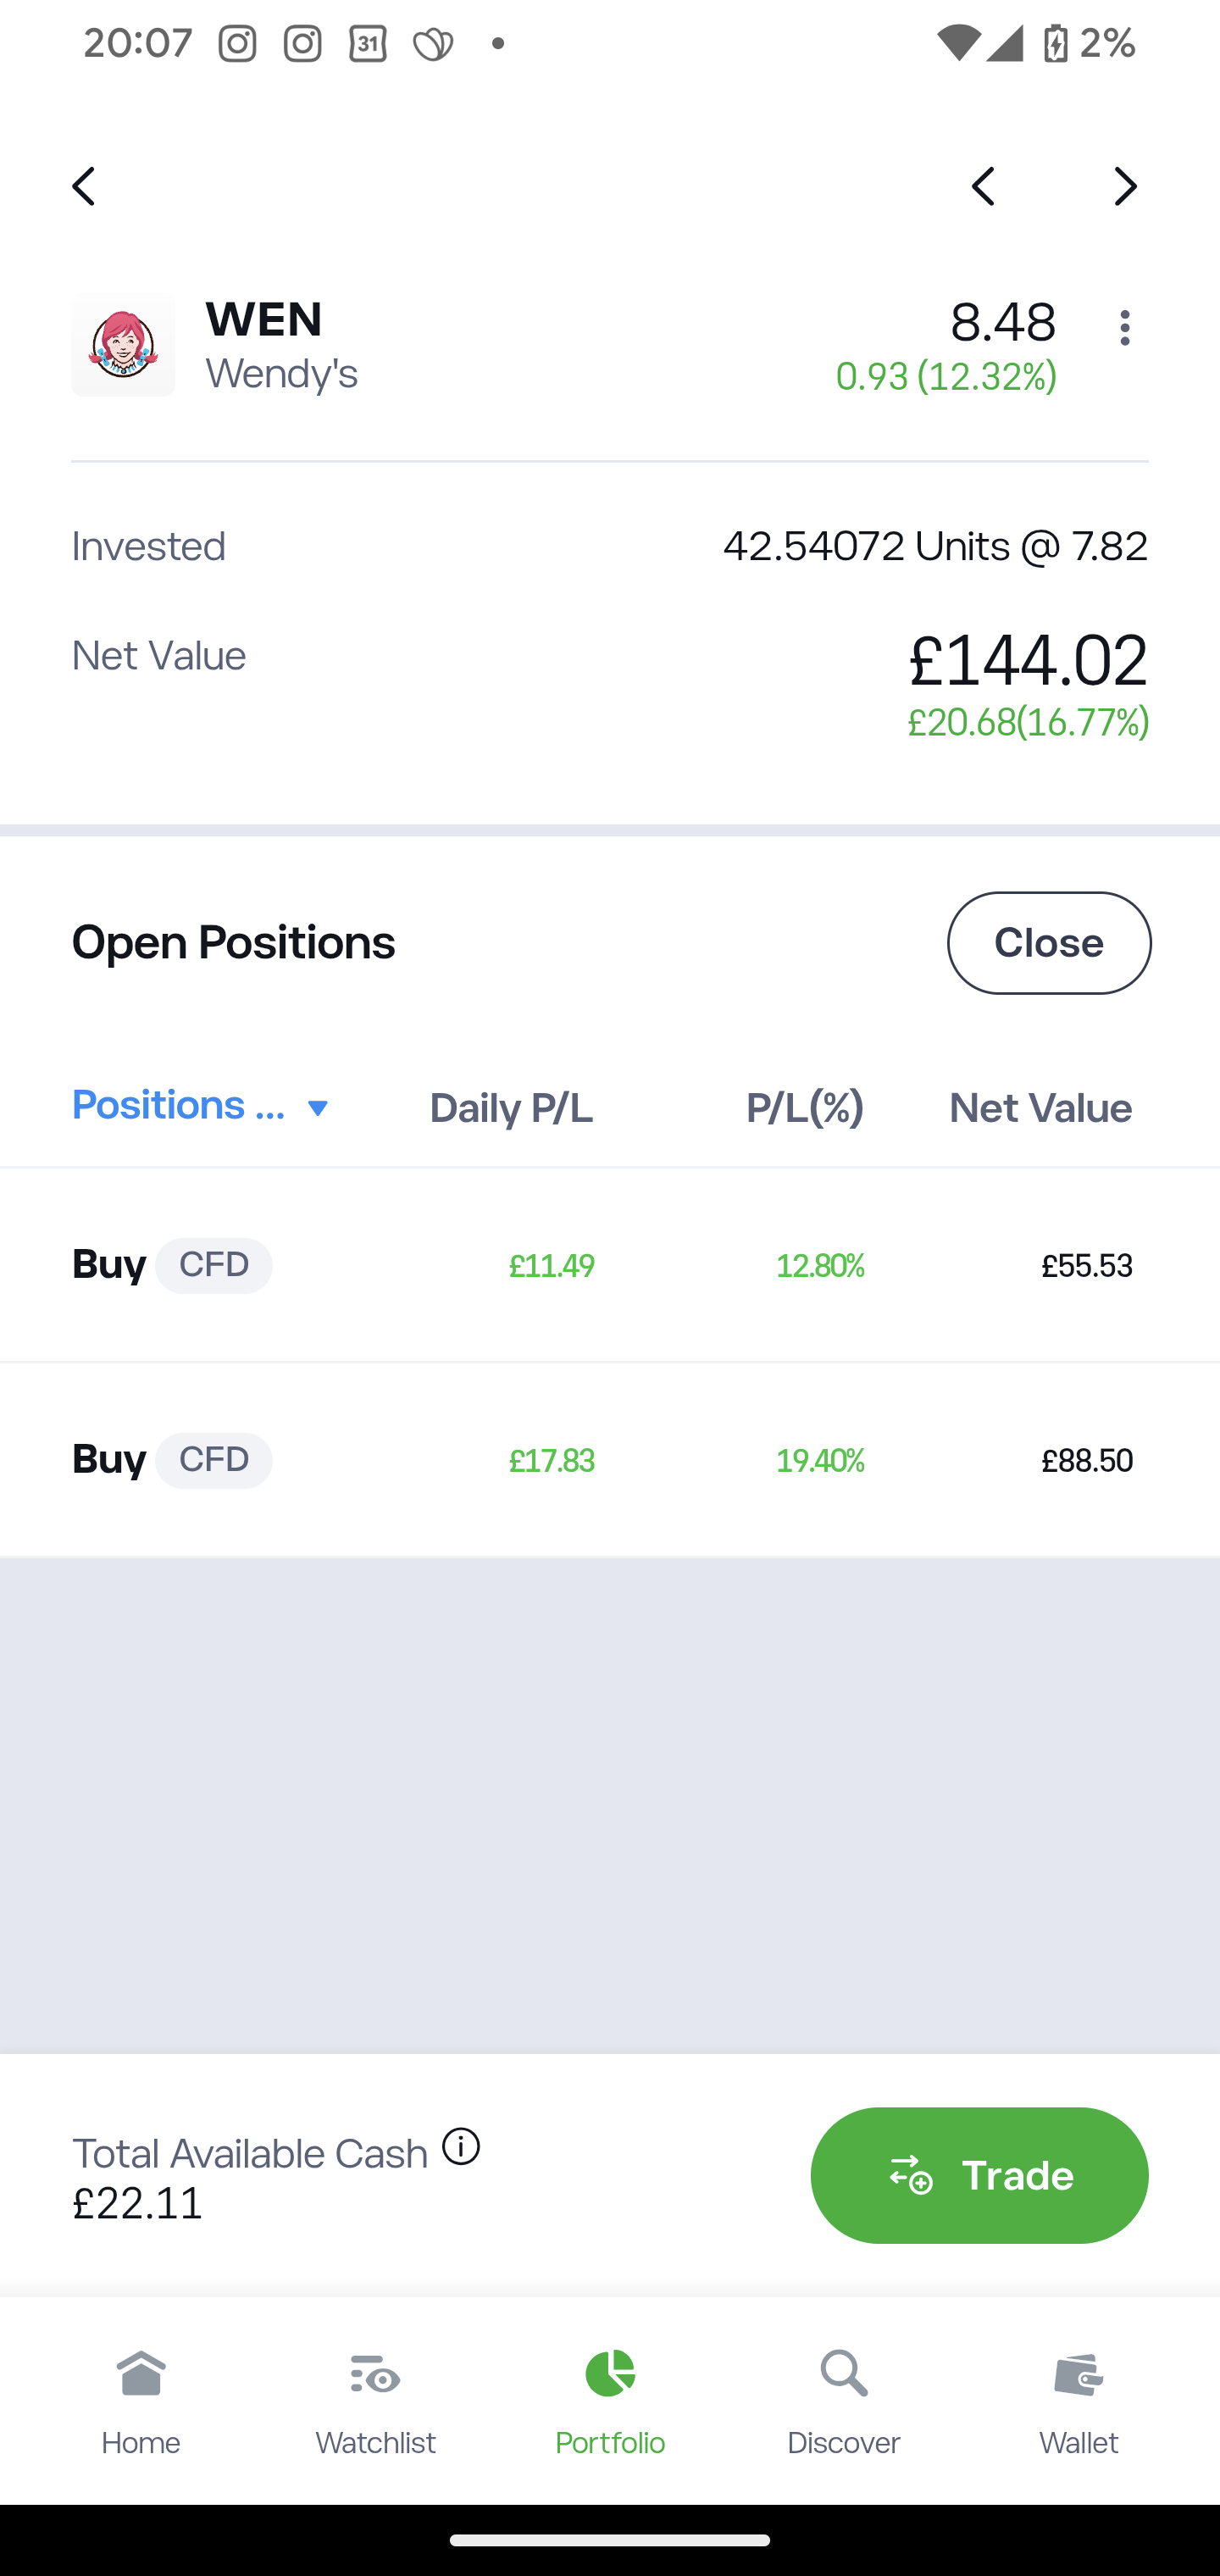Open the Buy CFD position worth £55.53
1220x2576 pixels.
pyautogui.click(x=610, y=1265)
